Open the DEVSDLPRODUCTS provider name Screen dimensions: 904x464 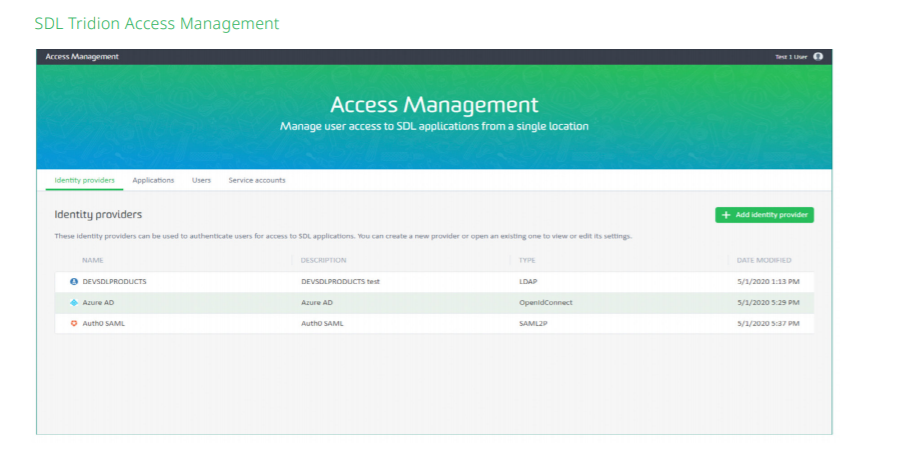point(114,282)
